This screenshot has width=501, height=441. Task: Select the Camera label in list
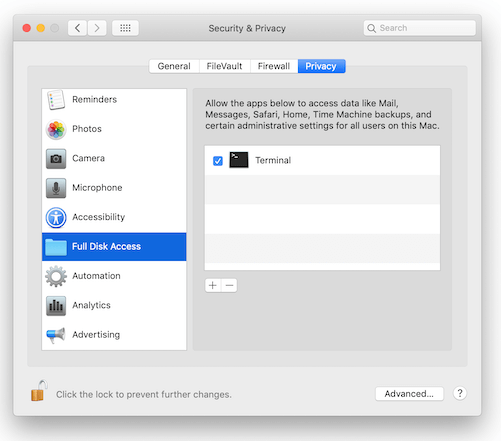click(89, 158)
